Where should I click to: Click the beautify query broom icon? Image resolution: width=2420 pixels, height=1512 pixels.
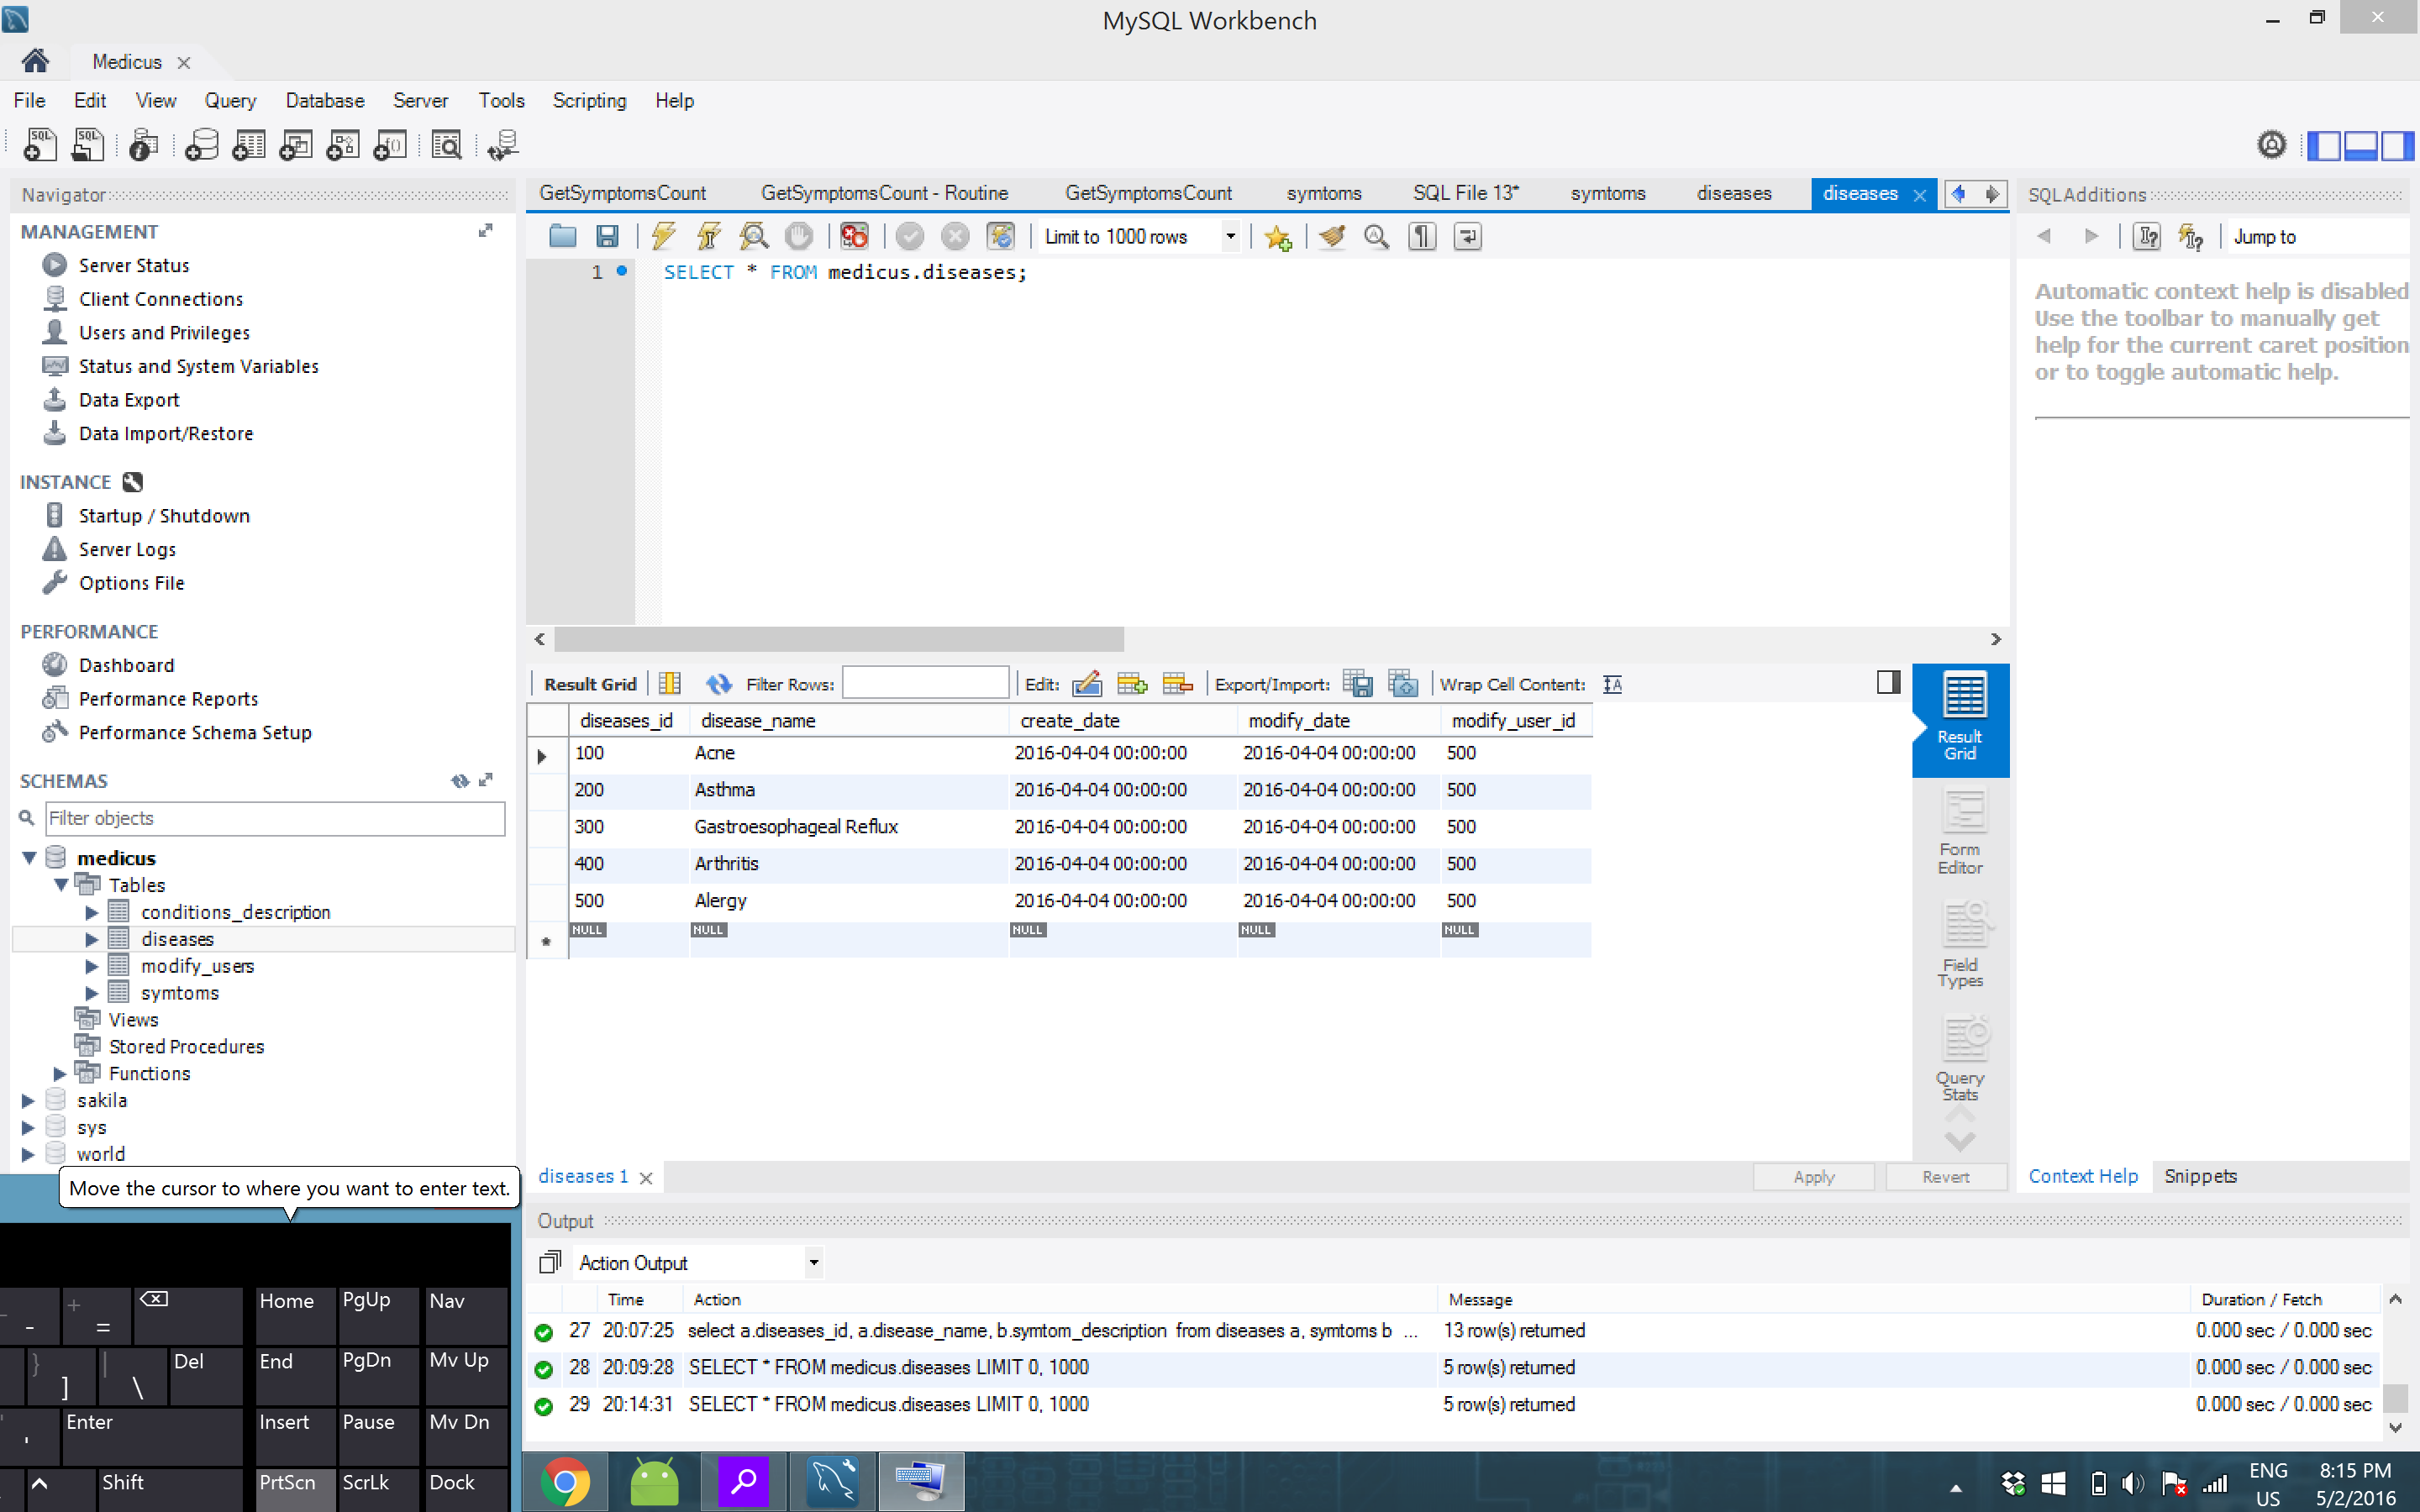coord(1331,237)
